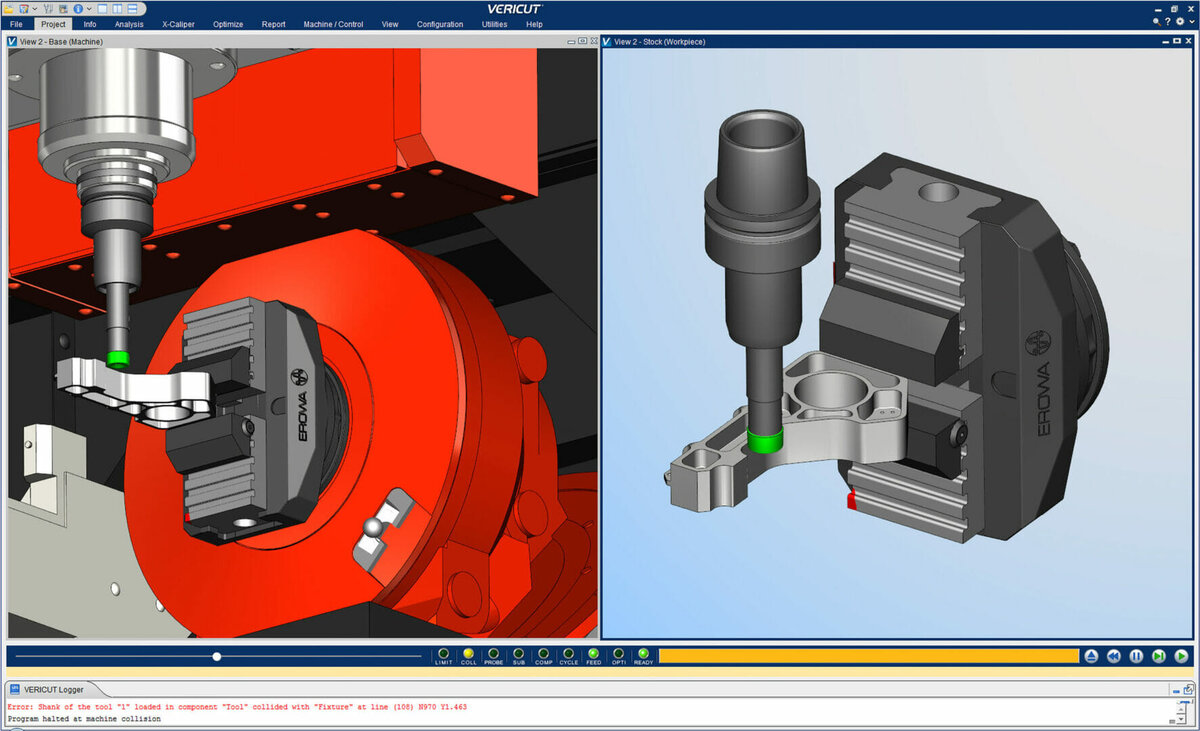The height and width of the screenshot is (731, 1200).
Task: Minimize the Stock (Workpiece) view panel
Action: [x=1166, y=42]
